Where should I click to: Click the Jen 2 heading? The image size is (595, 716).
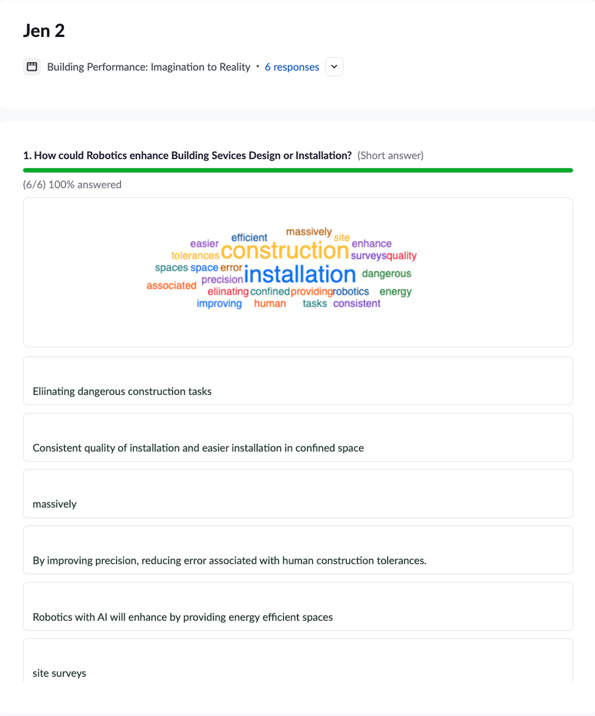click(x=44, y=31)
